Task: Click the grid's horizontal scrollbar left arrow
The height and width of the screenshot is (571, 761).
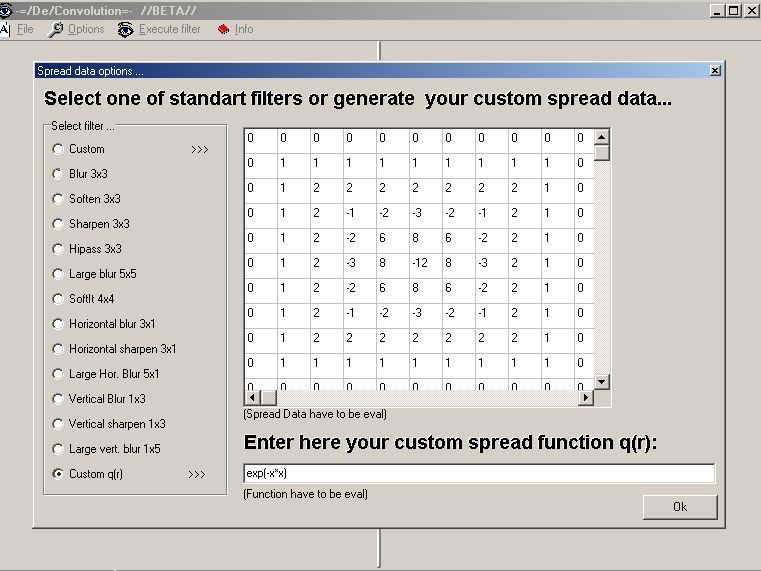Action: (253, 397)
